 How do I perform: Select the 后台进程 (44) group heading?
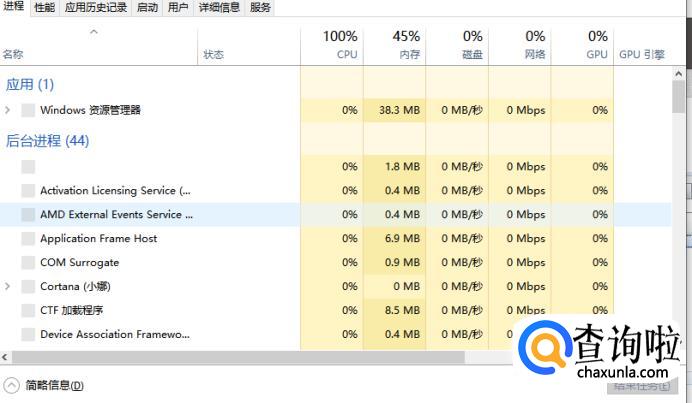pos(48,141)
